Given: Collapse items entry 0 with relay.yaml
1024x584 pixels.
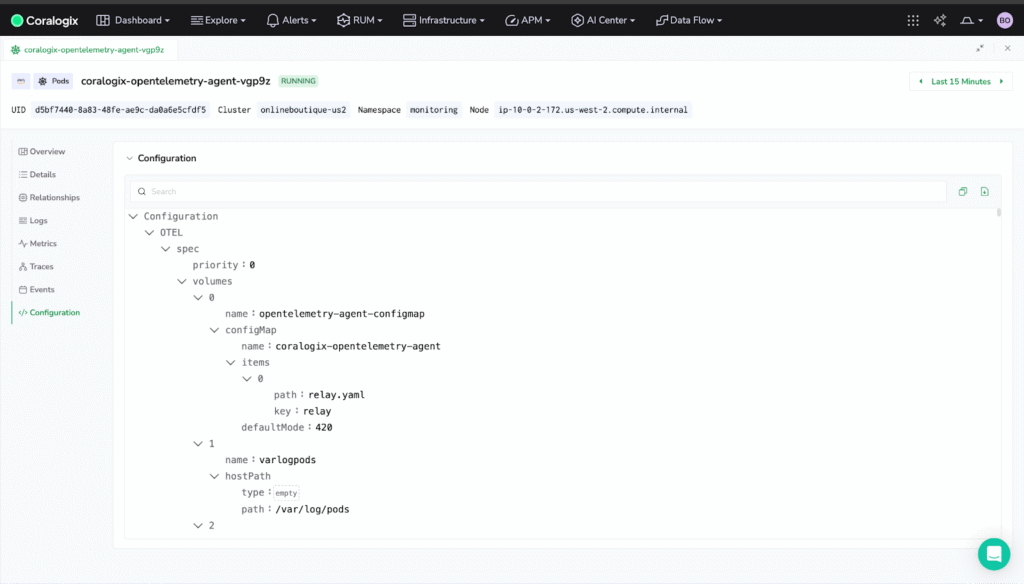Looking at the screenshot, I should pos(247,379).
